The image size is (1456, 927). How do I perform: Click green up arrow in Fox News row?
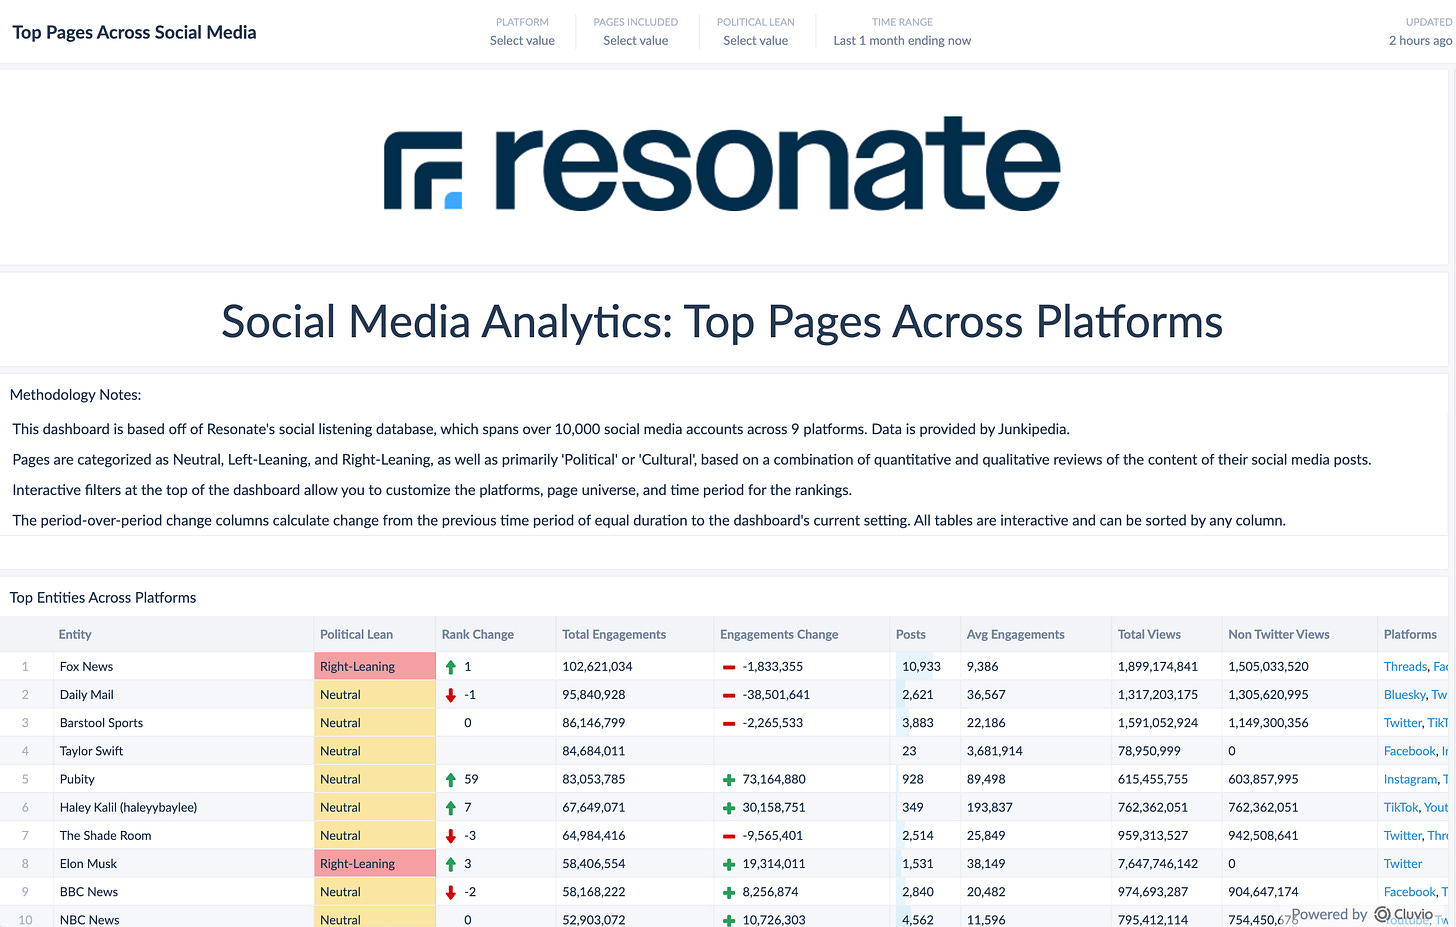pyautogui.click(x=451, y=667)
